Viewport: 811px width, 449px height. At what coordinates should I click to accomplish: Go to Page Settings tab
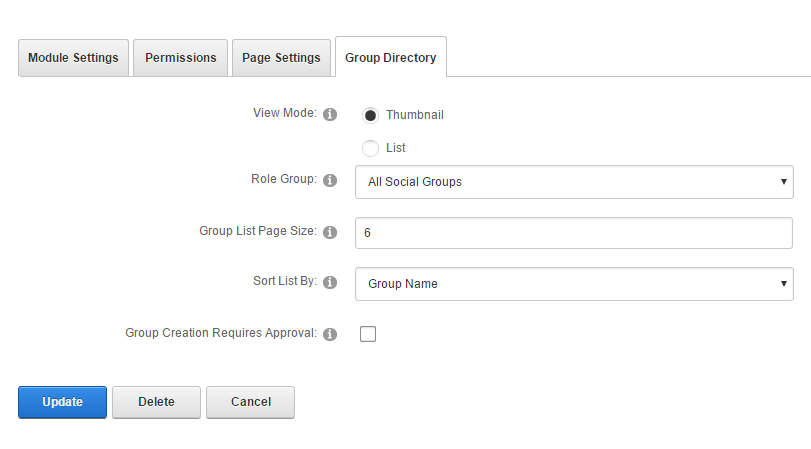point(281,58)
